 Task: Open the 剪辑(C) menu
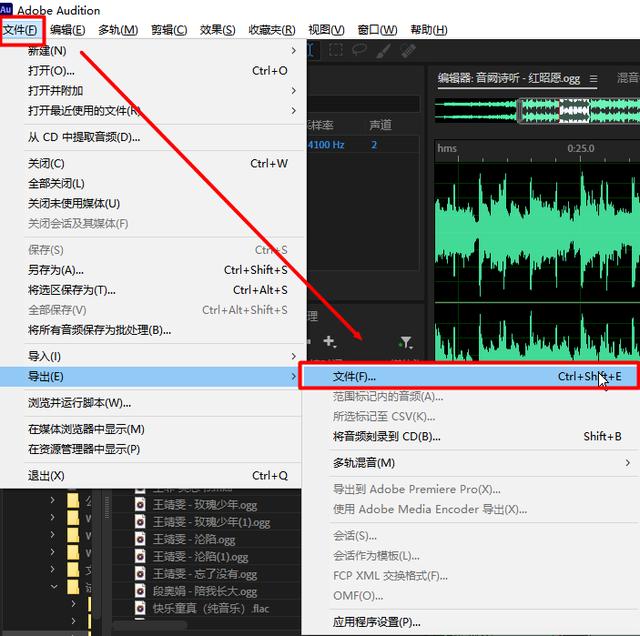click(169, 30)
